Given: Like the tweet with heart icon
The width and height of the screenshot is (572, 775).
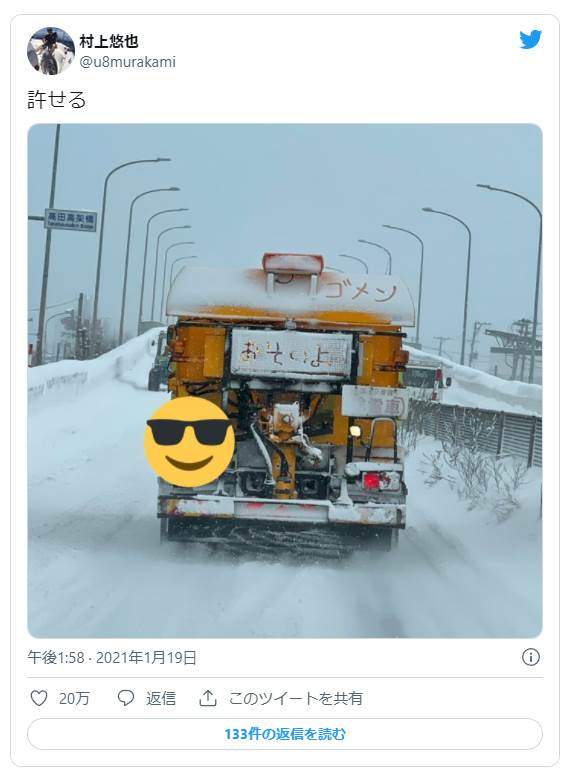Looking at the screenshot, I should coord(39,698).
